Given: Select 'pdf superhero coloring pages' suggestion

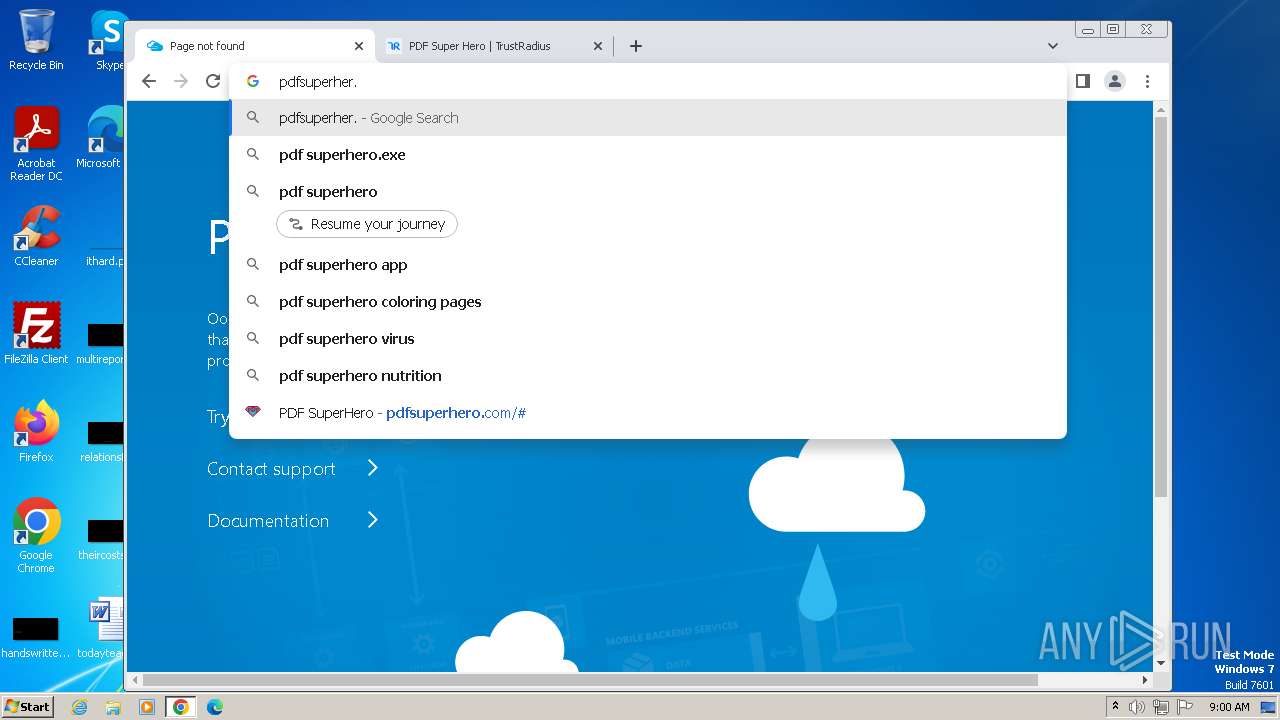Looking at the screenshot, I should point(648,302).
